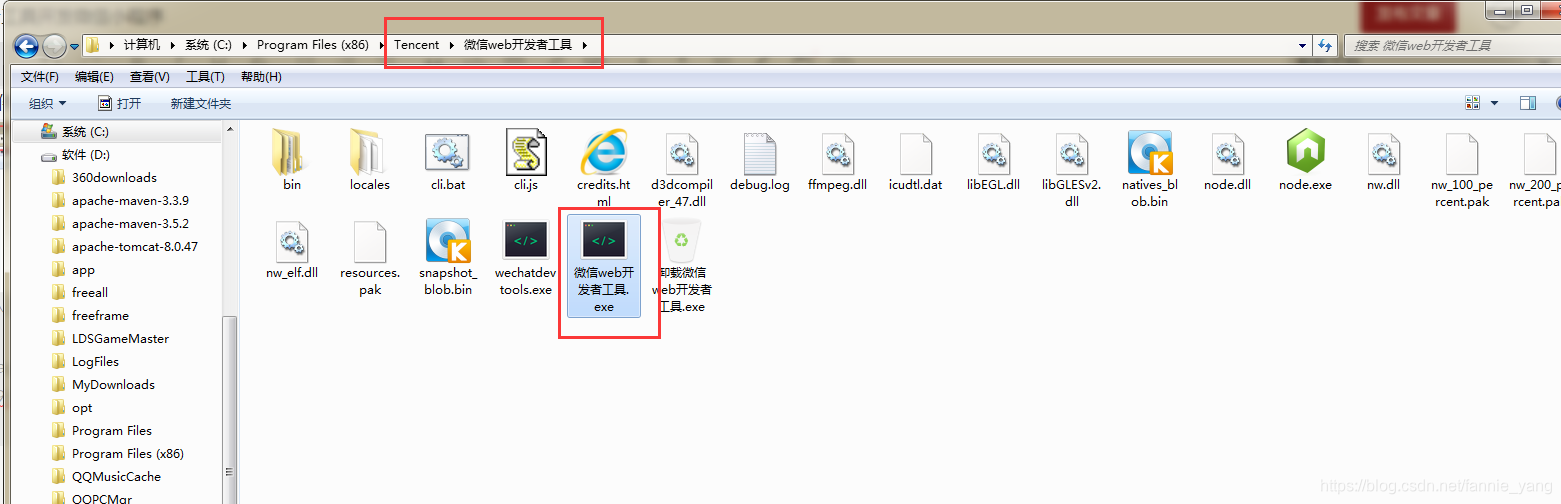Select the 卸载微信web开发者工具.exe uninstaller
1561x504 pixels.
click(682, 265)
